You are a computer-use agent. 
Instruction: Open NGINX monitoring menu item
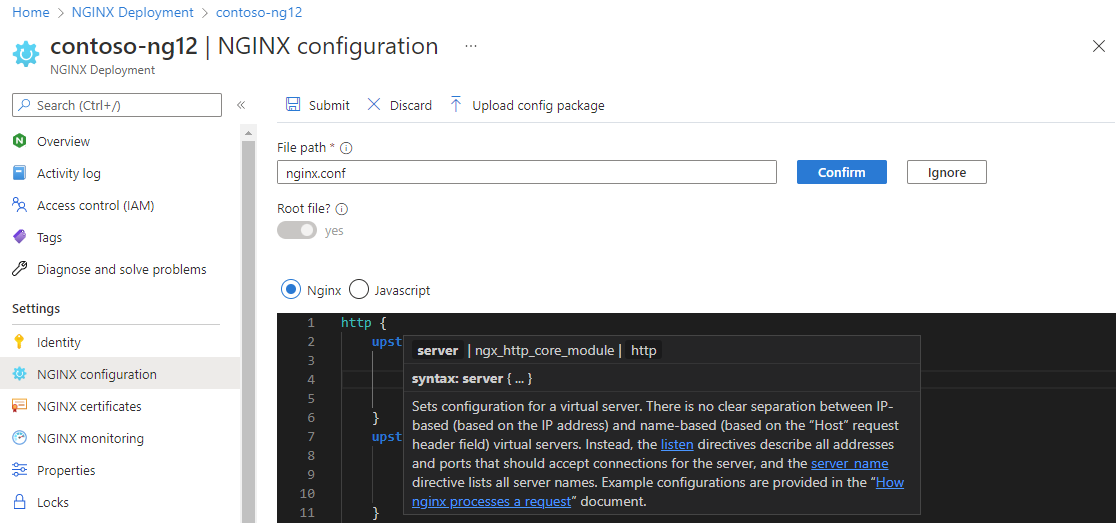tap(90, 438)
